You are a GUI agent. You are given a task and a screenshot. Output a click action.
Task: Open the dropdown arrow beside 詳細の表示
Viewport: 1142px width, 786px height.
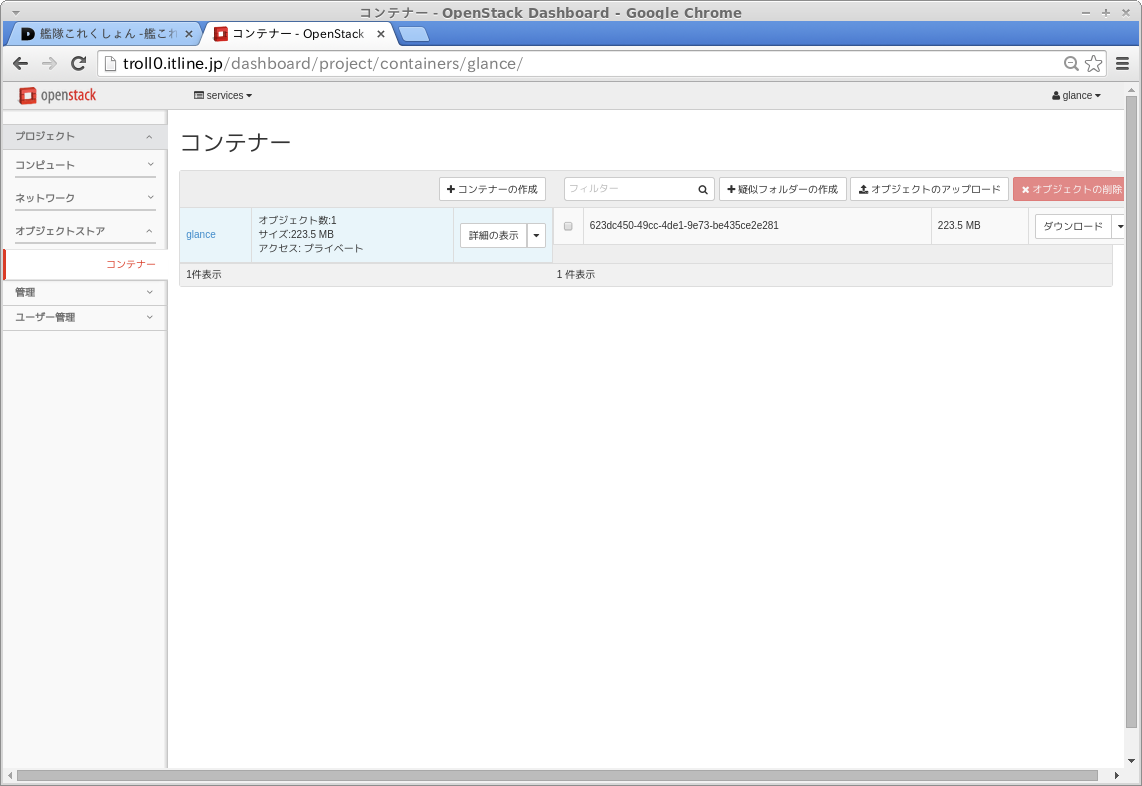pyautogui.click(x=537, y=235)
